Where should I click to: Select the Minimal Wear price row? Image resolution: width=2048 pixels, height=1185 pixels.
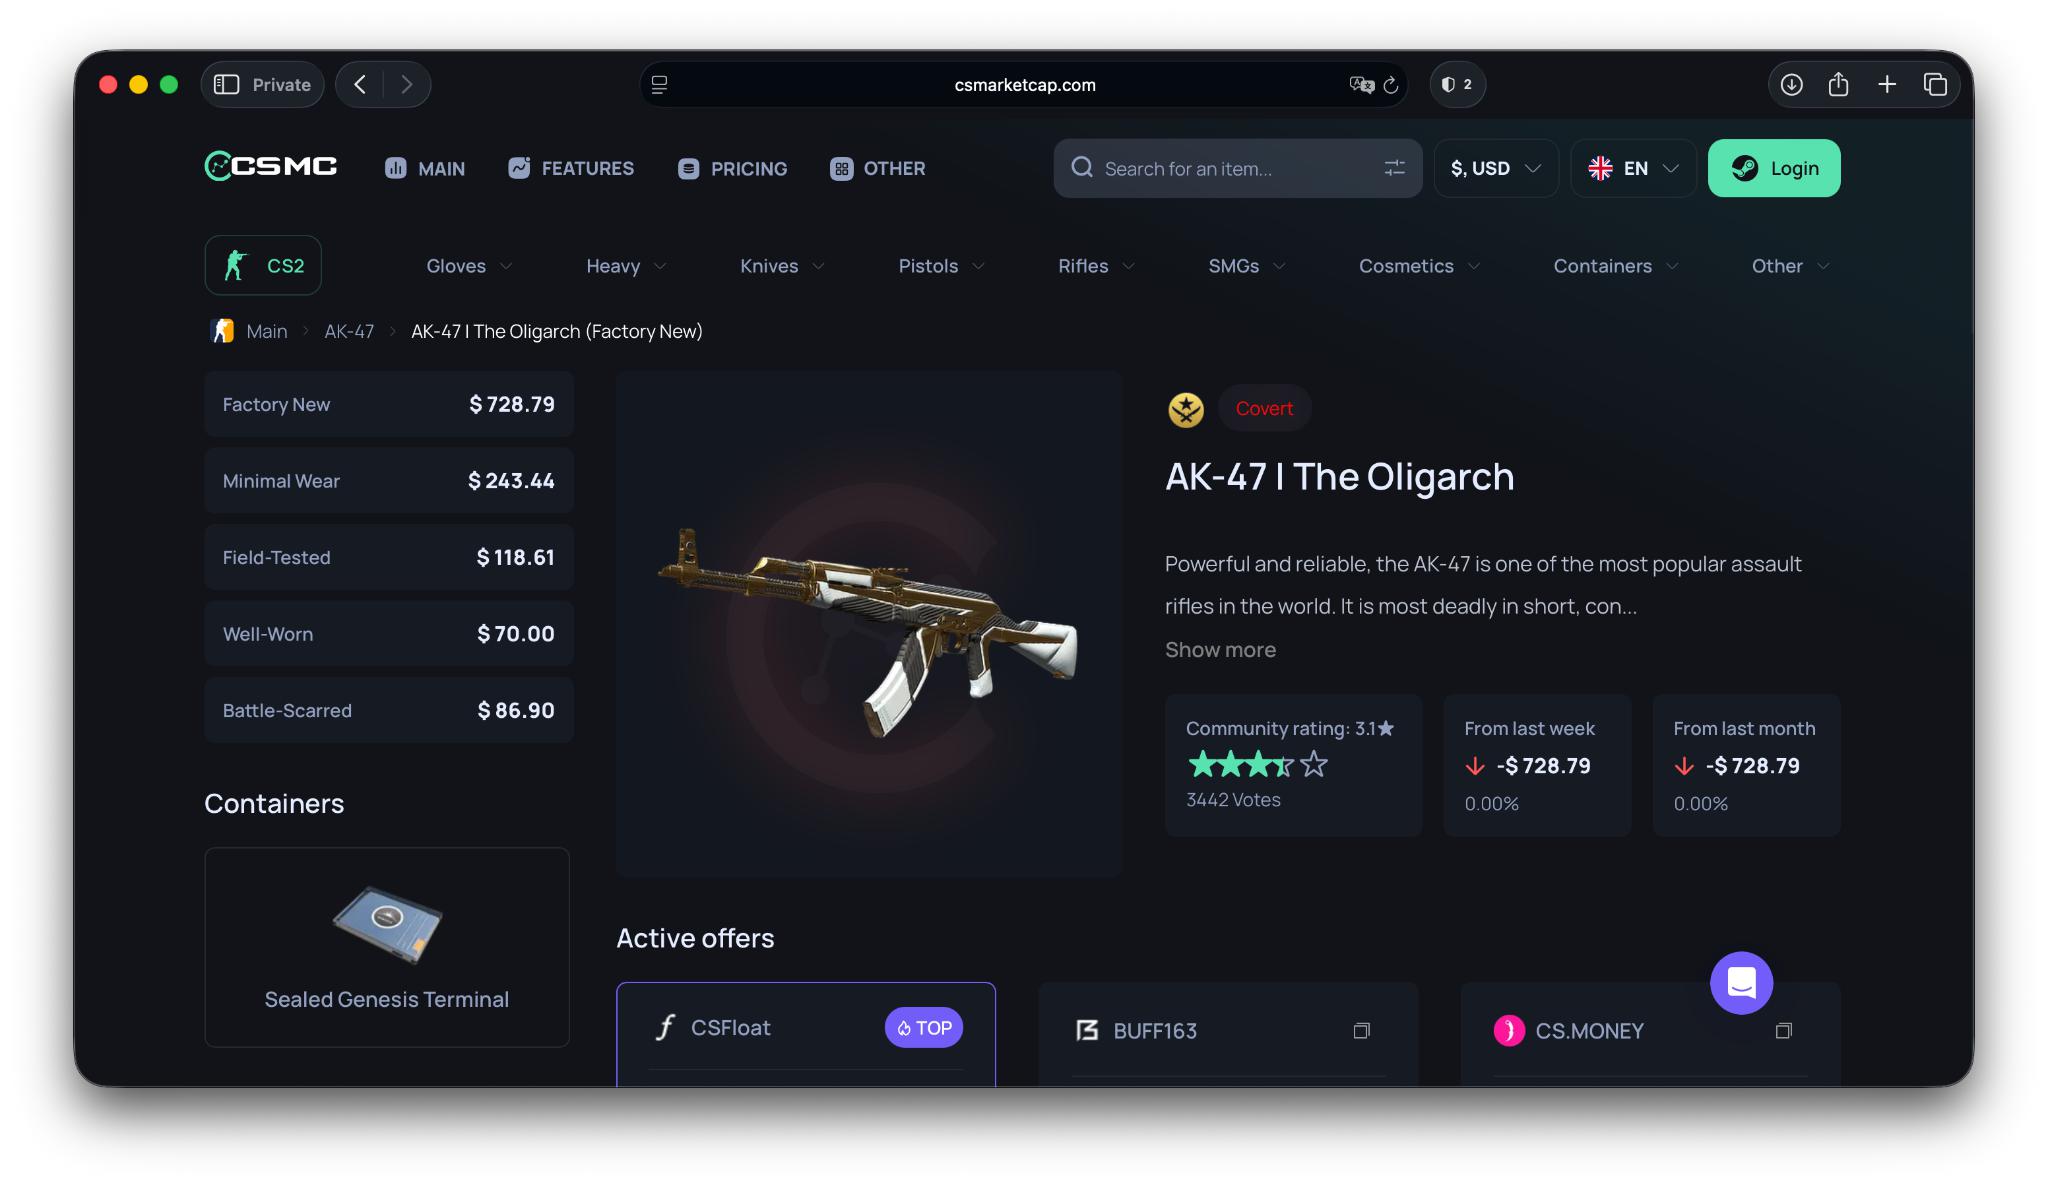click(389, 481)
